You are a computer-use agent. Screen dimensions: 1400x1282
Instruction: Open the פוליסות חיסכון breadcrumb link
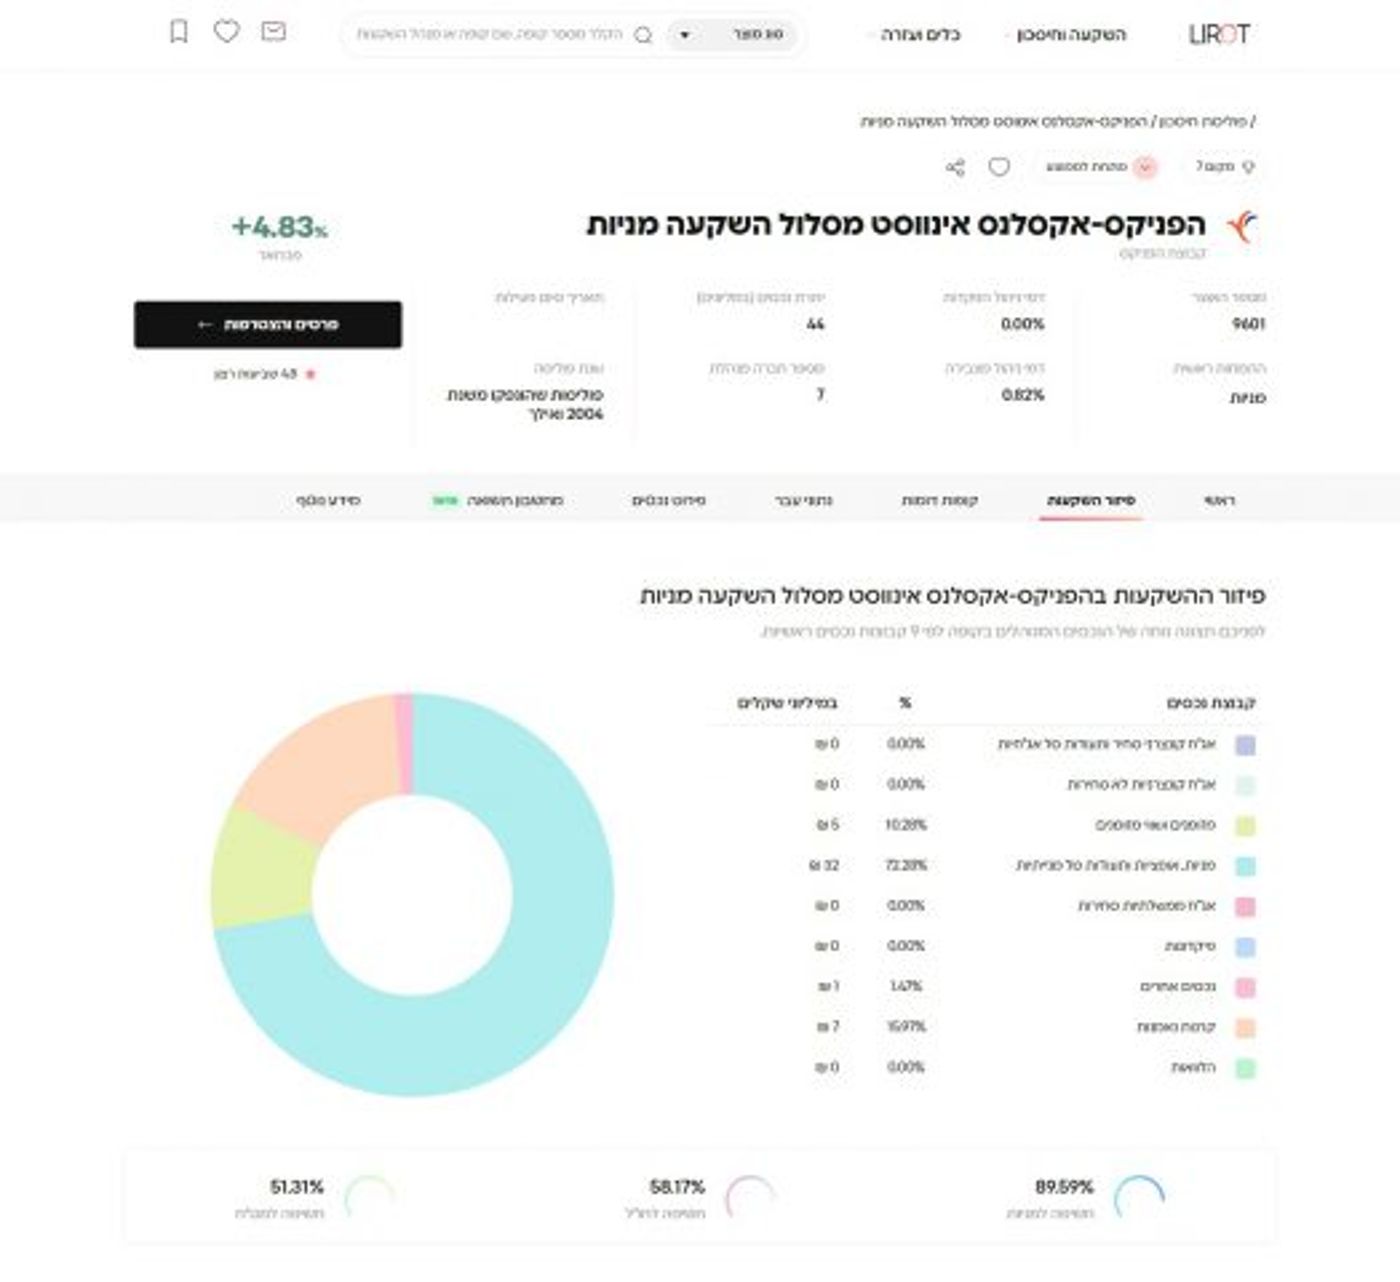pyautogui.click(x=1203, y=122)
